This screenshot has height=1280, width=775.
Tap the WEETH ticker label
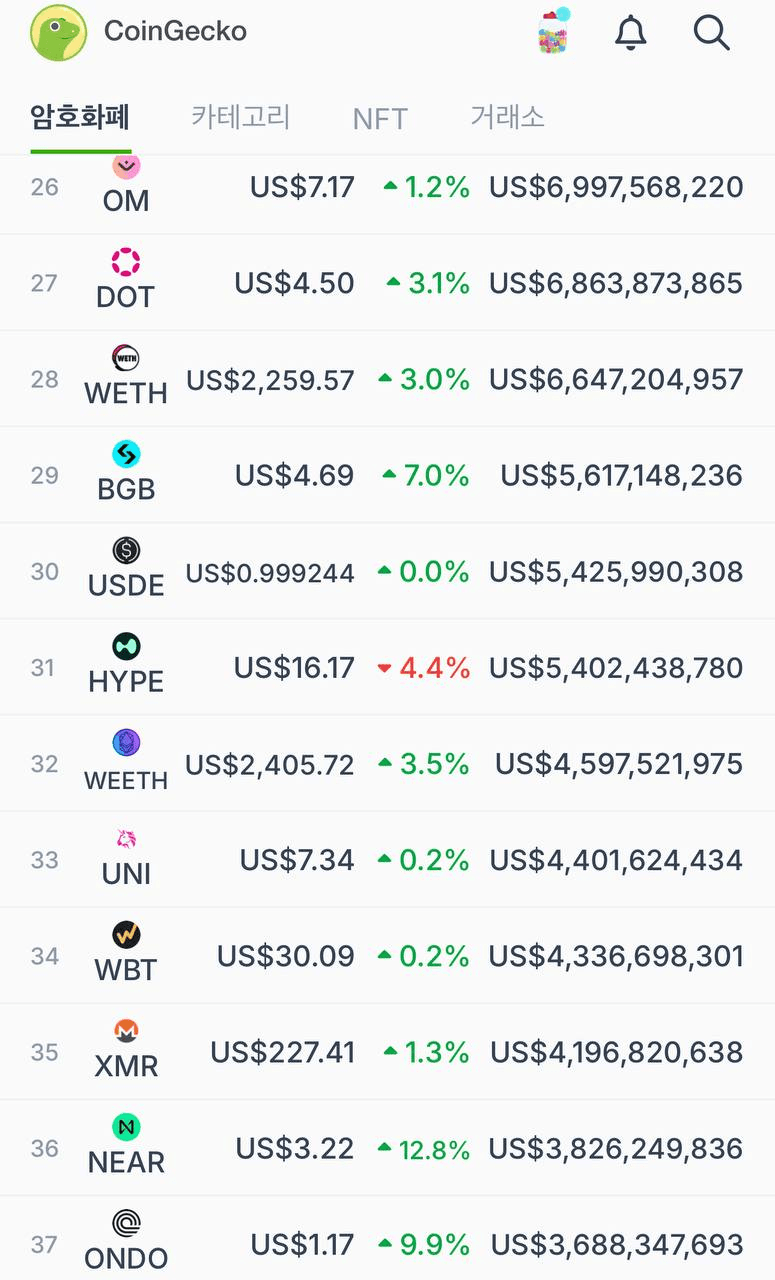click(126, 779)
